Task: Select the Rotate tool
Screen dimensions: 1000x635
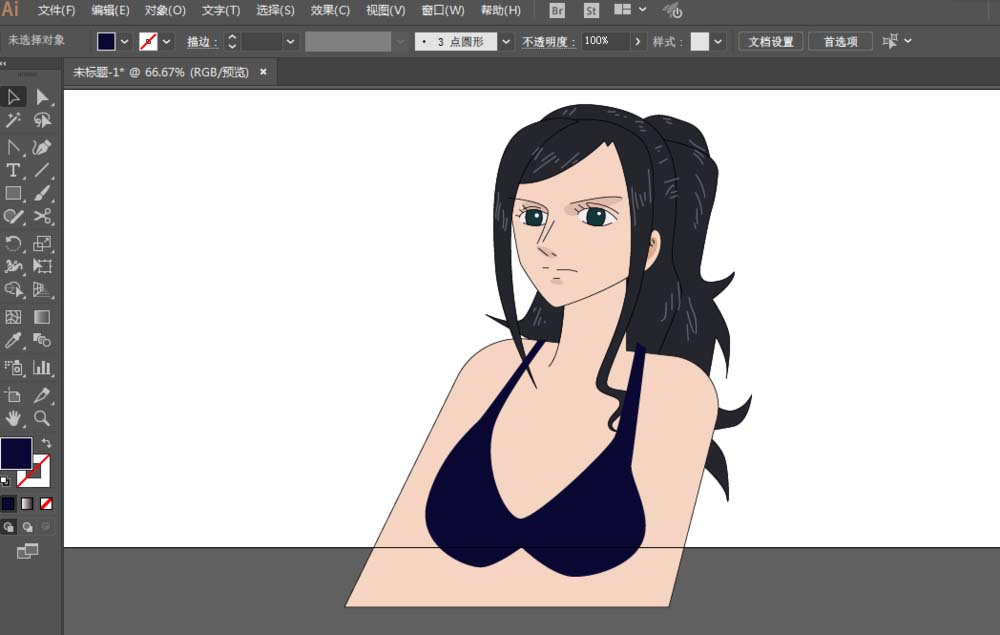Action: tap(13, 243)
